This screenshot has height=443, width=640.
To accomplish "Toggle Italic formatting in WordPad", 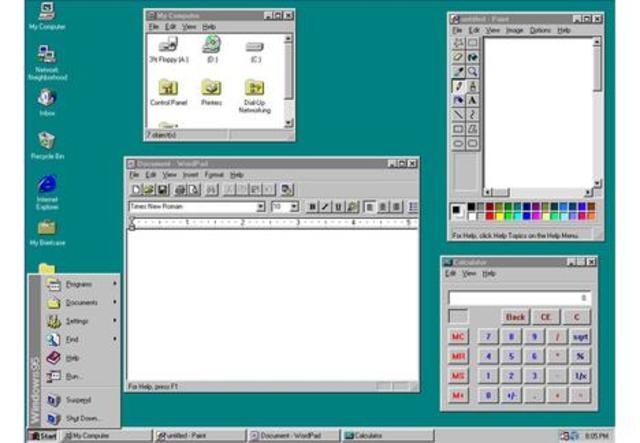I will [x=325, y=207].
